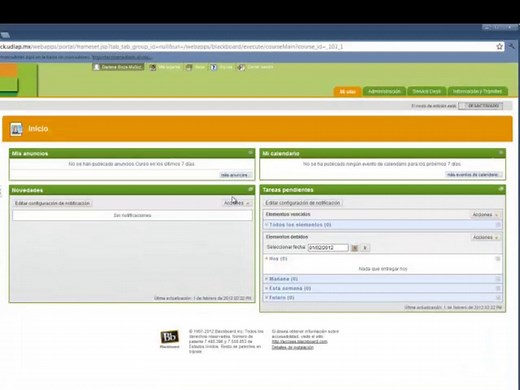Click the bookmark star in address bar
Viewport: 520px width, 390px height.
pyautogui.click(x=499, y=46)
